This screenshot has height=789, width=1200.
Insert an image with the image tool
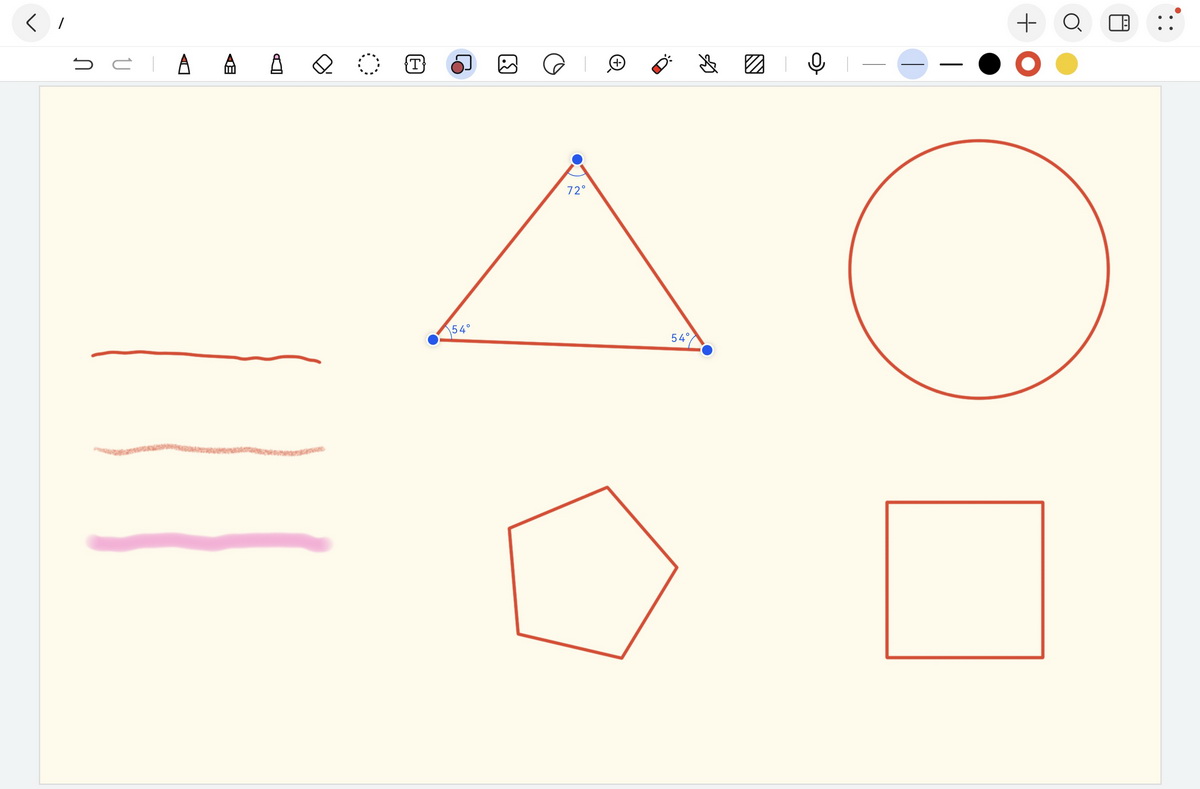(508, 65)
